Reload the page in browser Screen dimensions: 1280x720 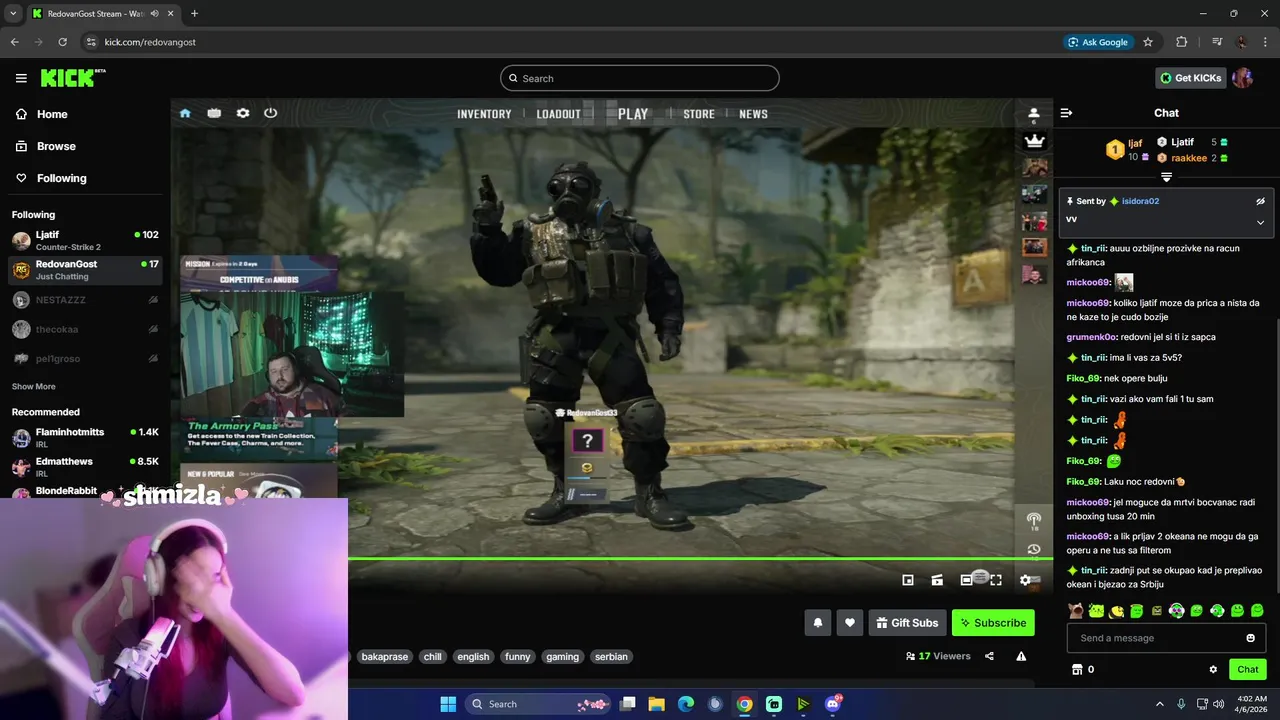pyautogui.click(x=62, y=42)
